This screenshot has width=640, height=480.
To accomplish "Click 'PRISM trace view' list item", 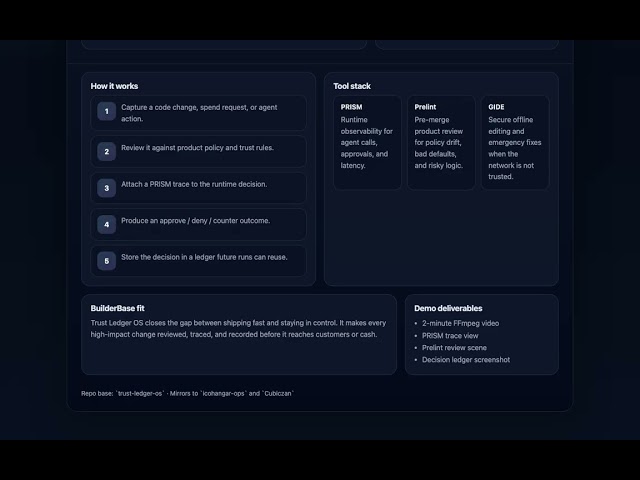I will click(x=450, y=336).
